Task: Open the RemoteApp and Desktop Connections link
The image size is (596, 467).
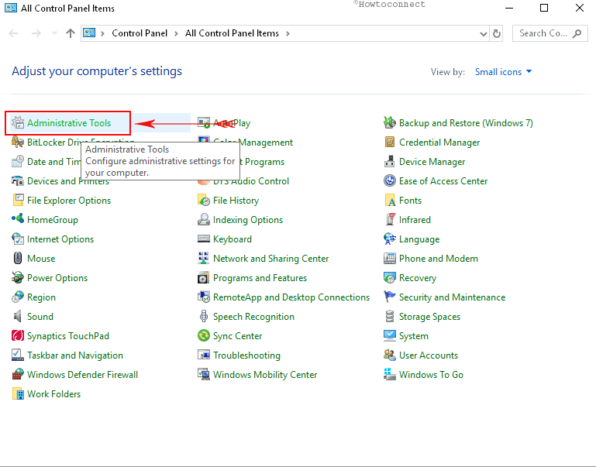Action: point(291,297)
